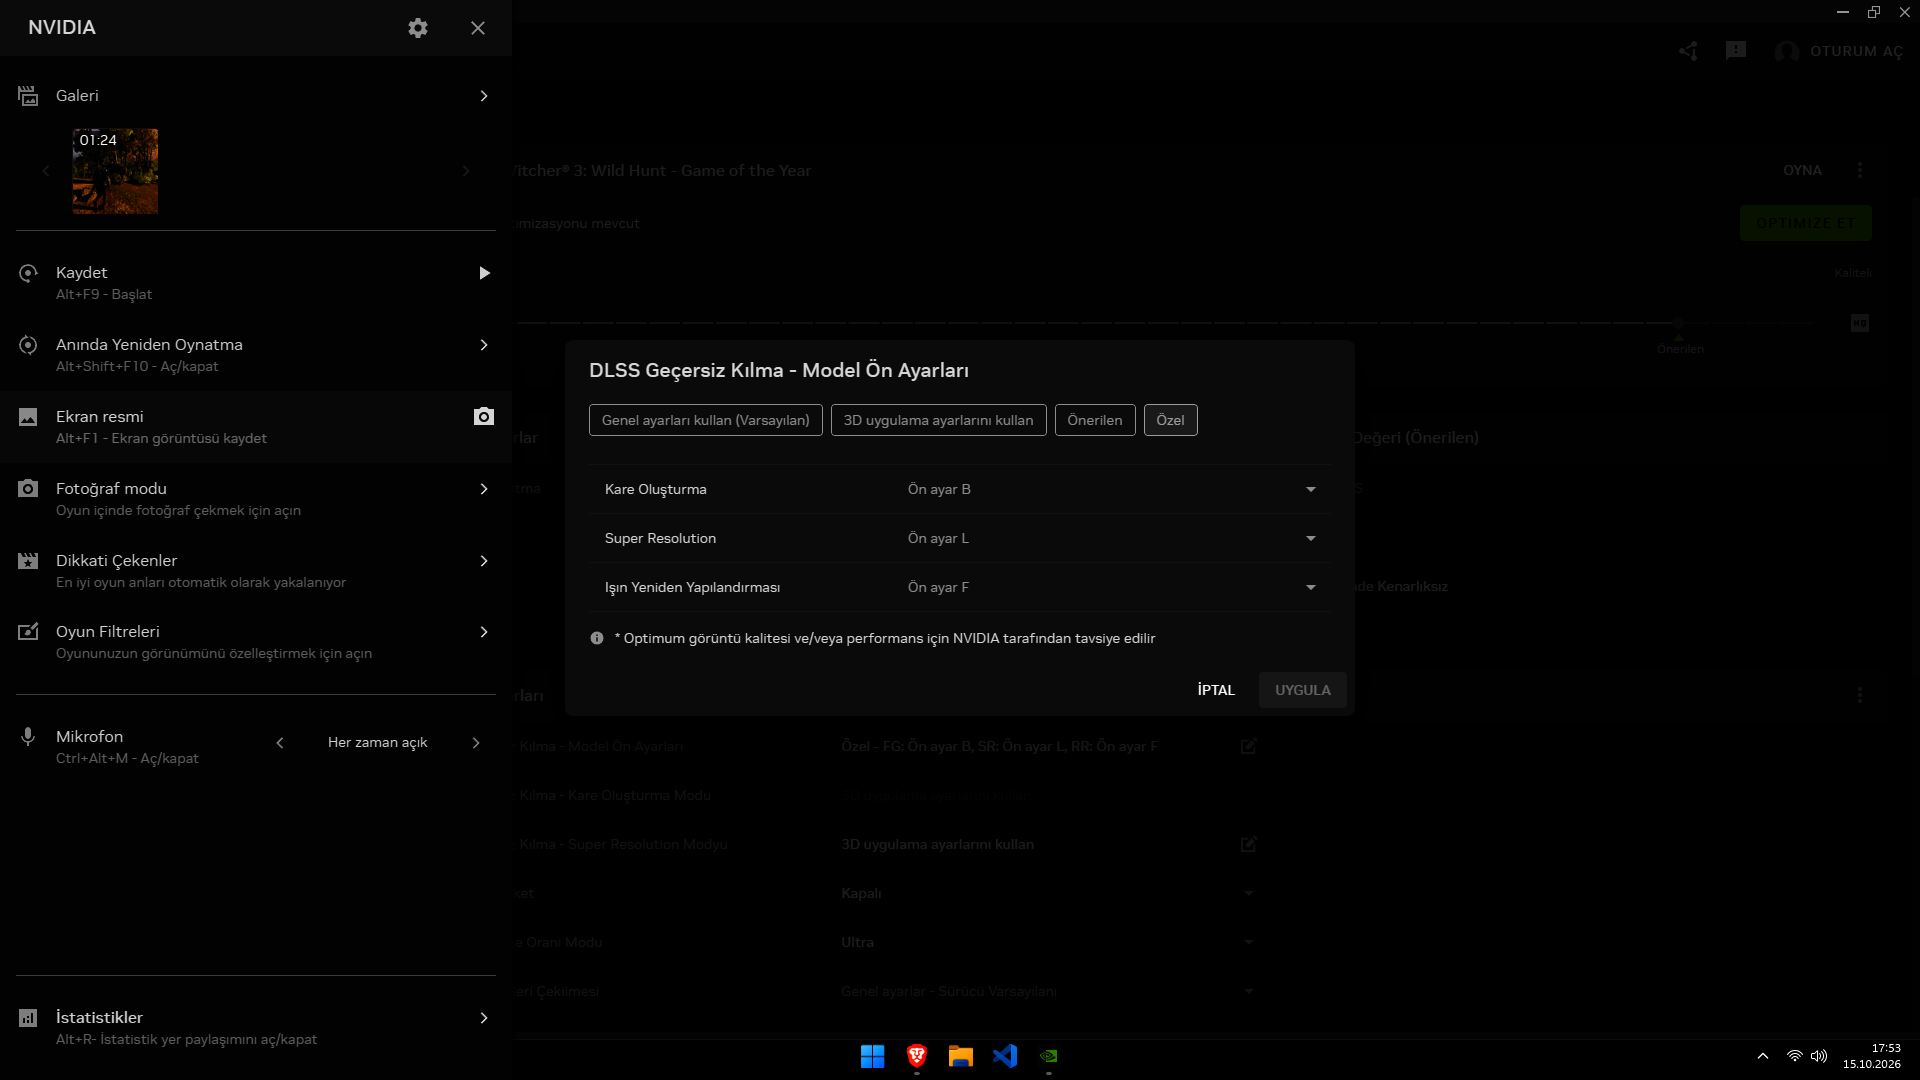
Task: Open İstatistikler section chevron
Action: click(484, 1018)
